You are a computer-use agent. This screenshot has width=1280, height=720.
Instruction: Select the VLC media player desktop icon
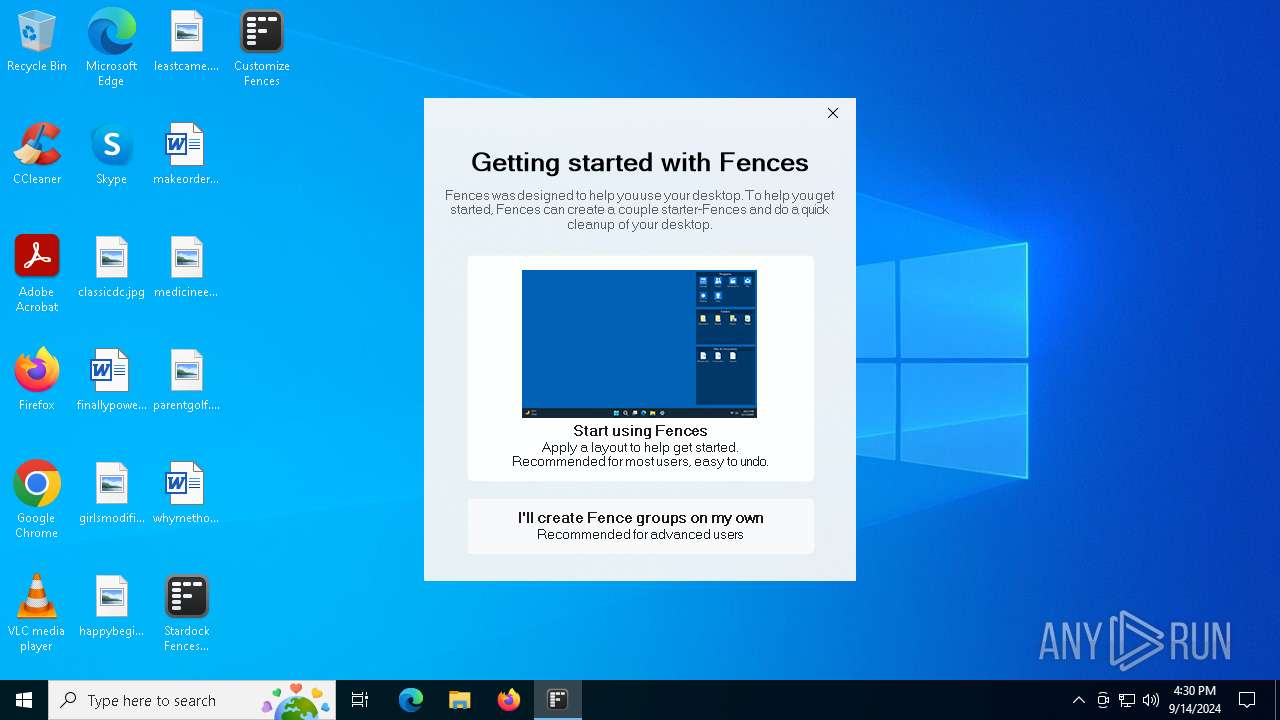coord(37,613)
